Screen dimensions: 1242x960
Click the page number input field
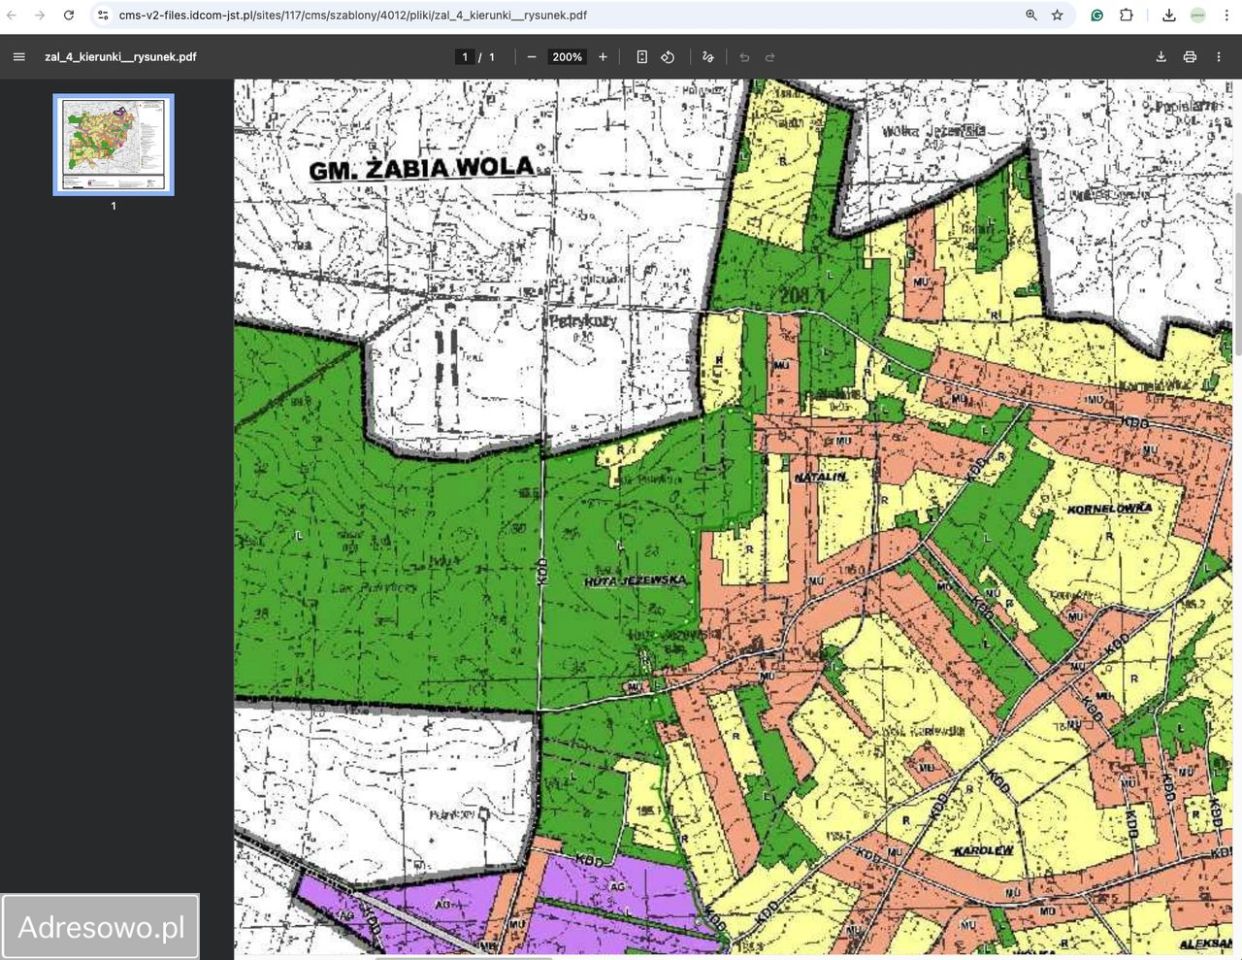click(464, 57)
